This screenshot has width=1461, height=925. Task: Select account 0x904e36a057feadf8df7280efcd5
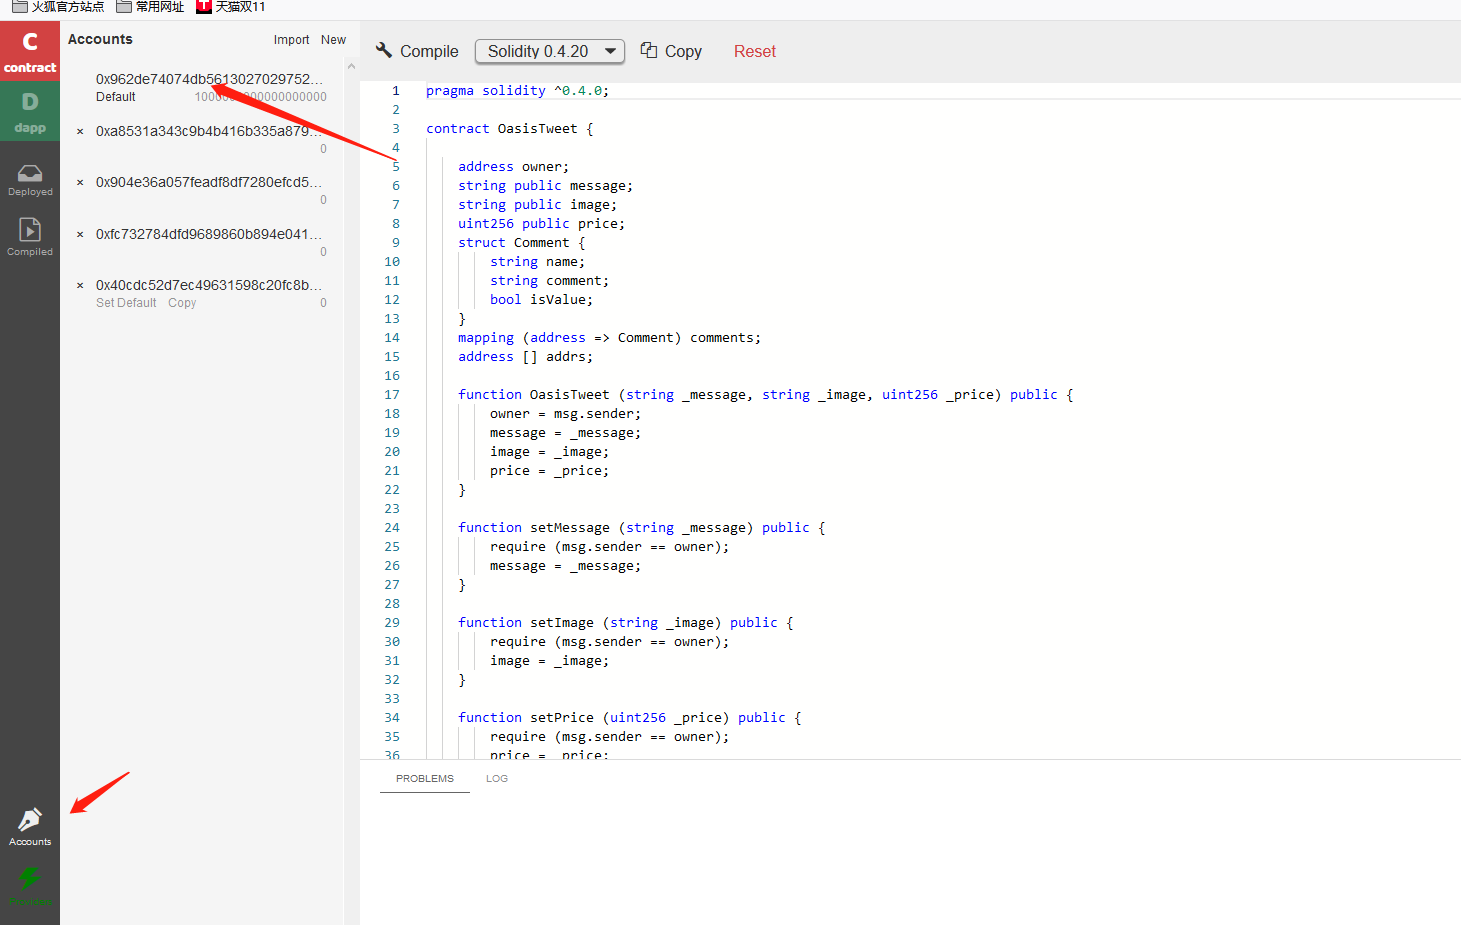(209, 183)
